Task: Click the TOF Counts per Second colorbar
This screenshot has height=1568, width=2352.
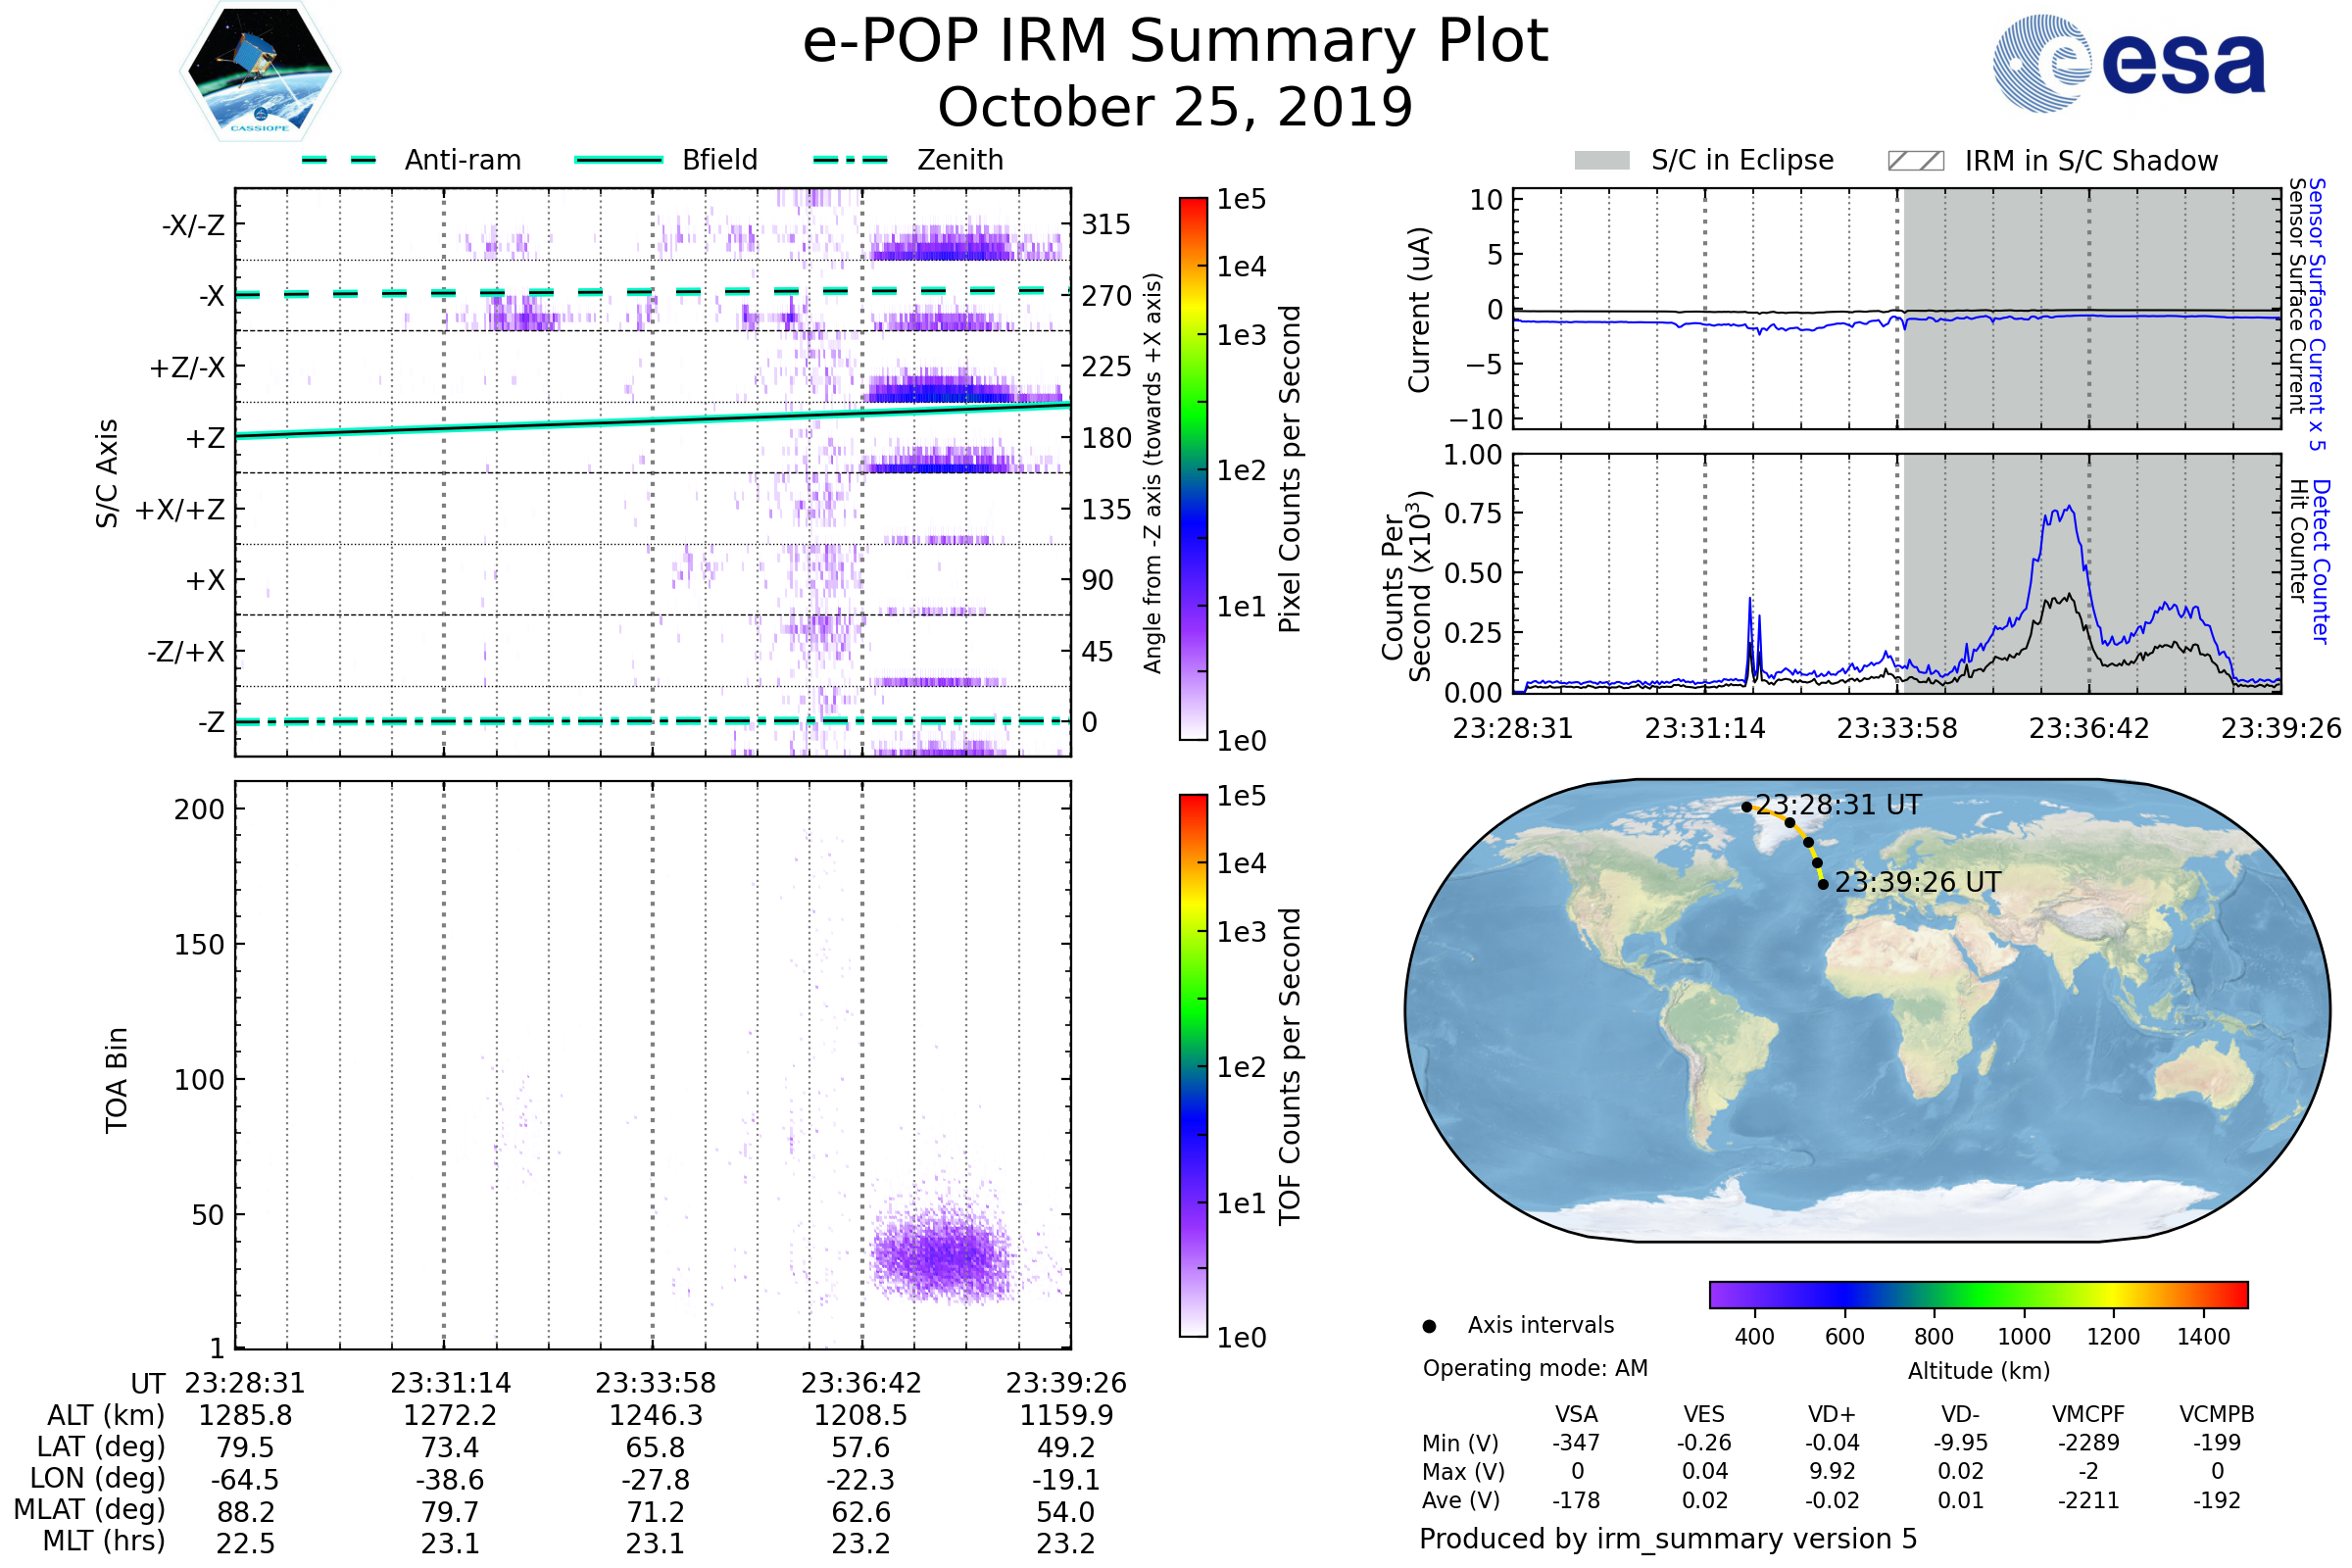Action: [1193, 1065]
